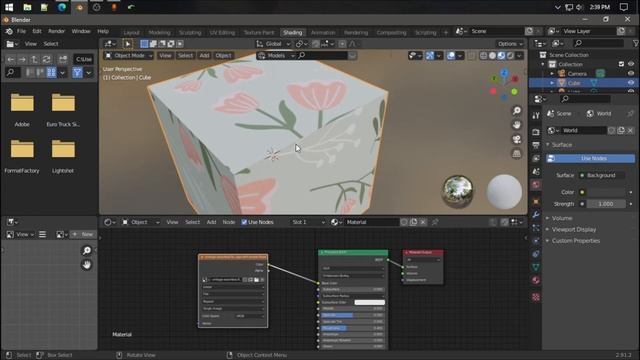Switch to the UV Editing workspace tab

pos(222,32)
